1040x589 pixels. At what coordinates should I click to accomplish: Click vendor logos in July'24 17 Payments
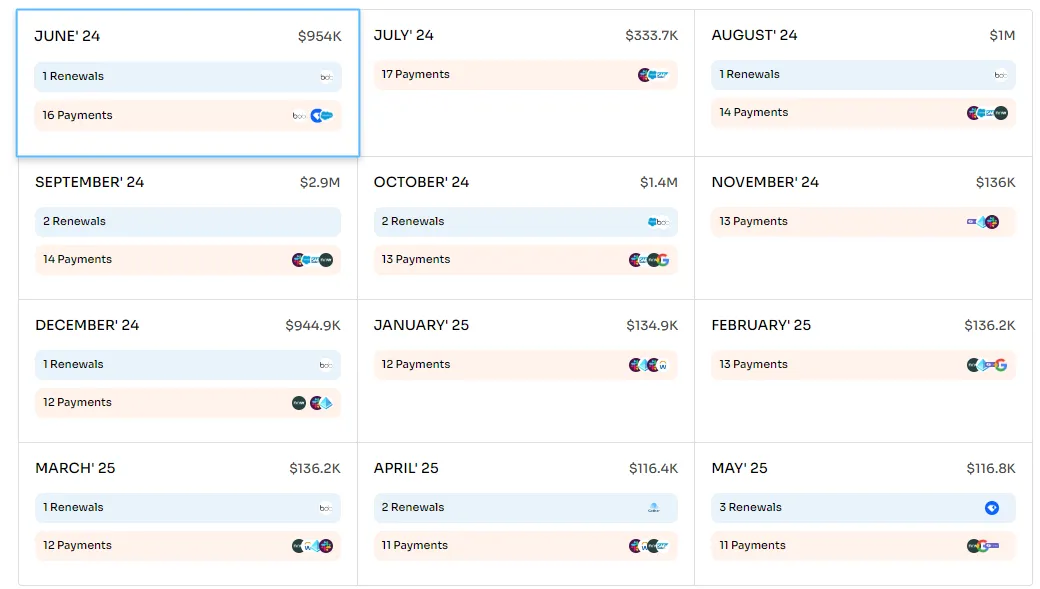(653, 75)
